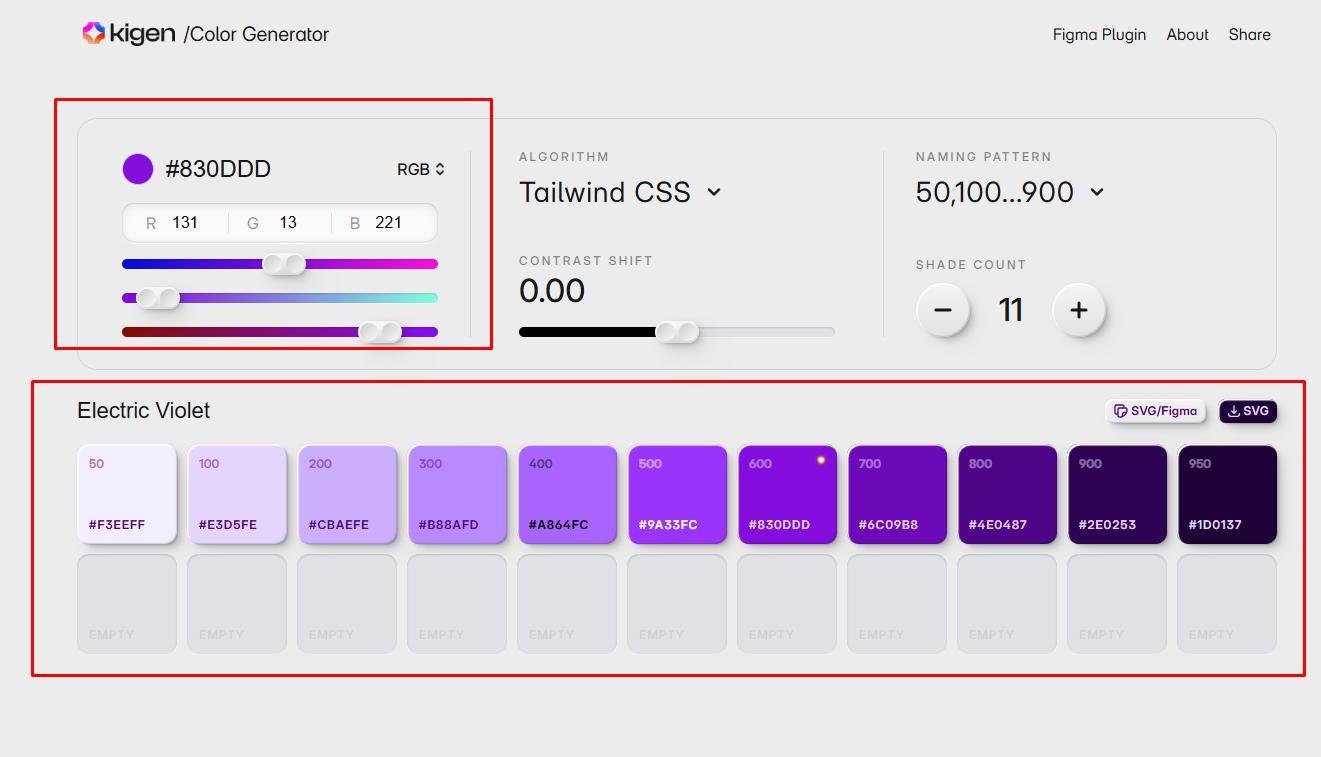
Task: Select the 50 shade swatch #F3EEFF
Action: pyautogui.click(x=127, y=494)
